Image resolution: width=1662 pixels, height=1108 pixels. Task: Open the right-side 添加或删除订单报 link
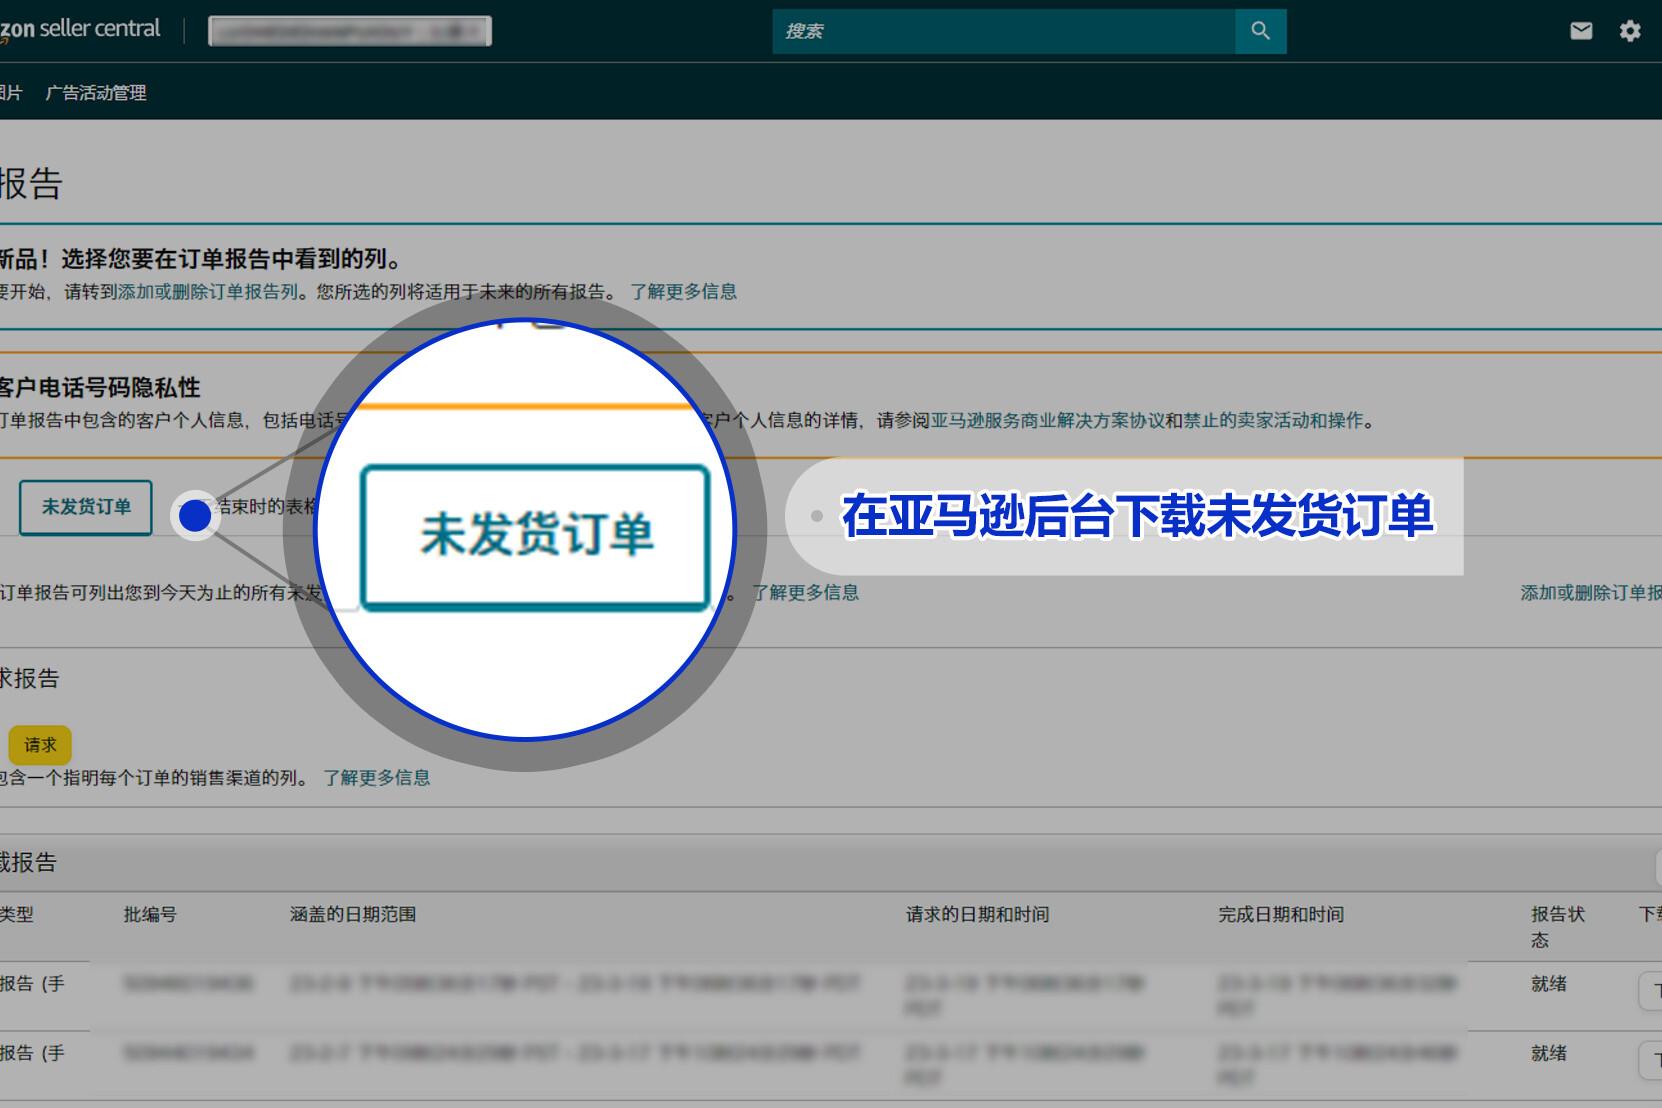tap(1591, 593)
